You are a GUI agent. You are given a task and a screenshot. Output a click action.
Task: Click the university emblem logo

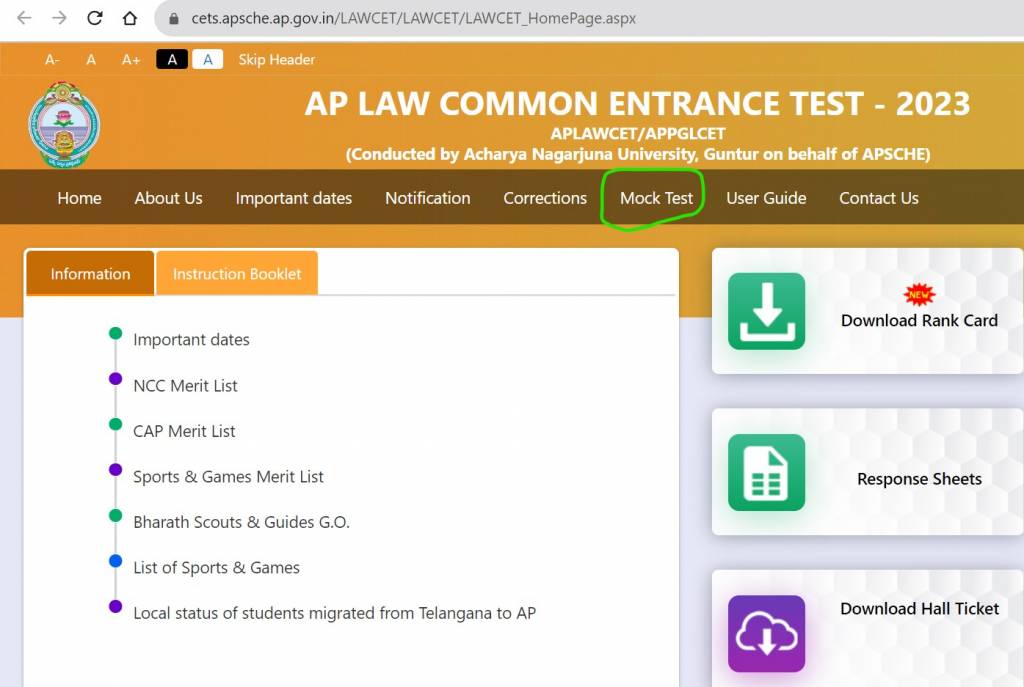(x=64, y=125)
